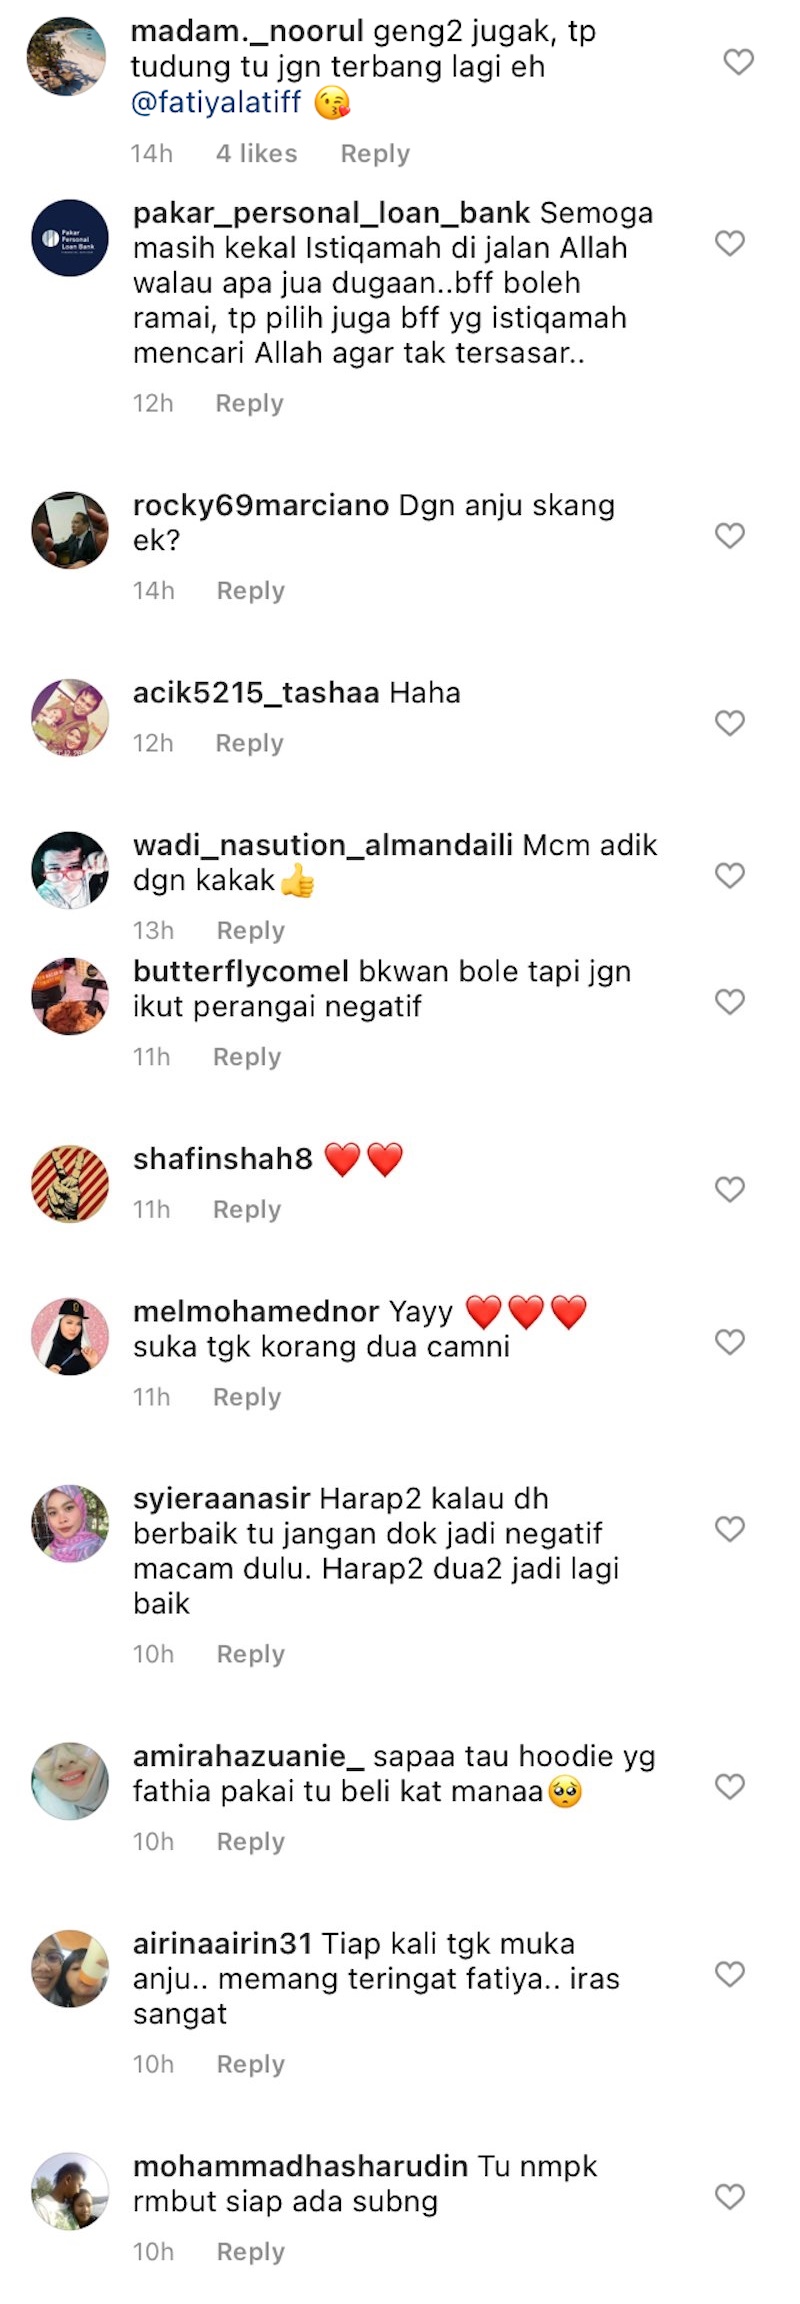Toggle like on airinaairin31's comment

[730, 1973]
